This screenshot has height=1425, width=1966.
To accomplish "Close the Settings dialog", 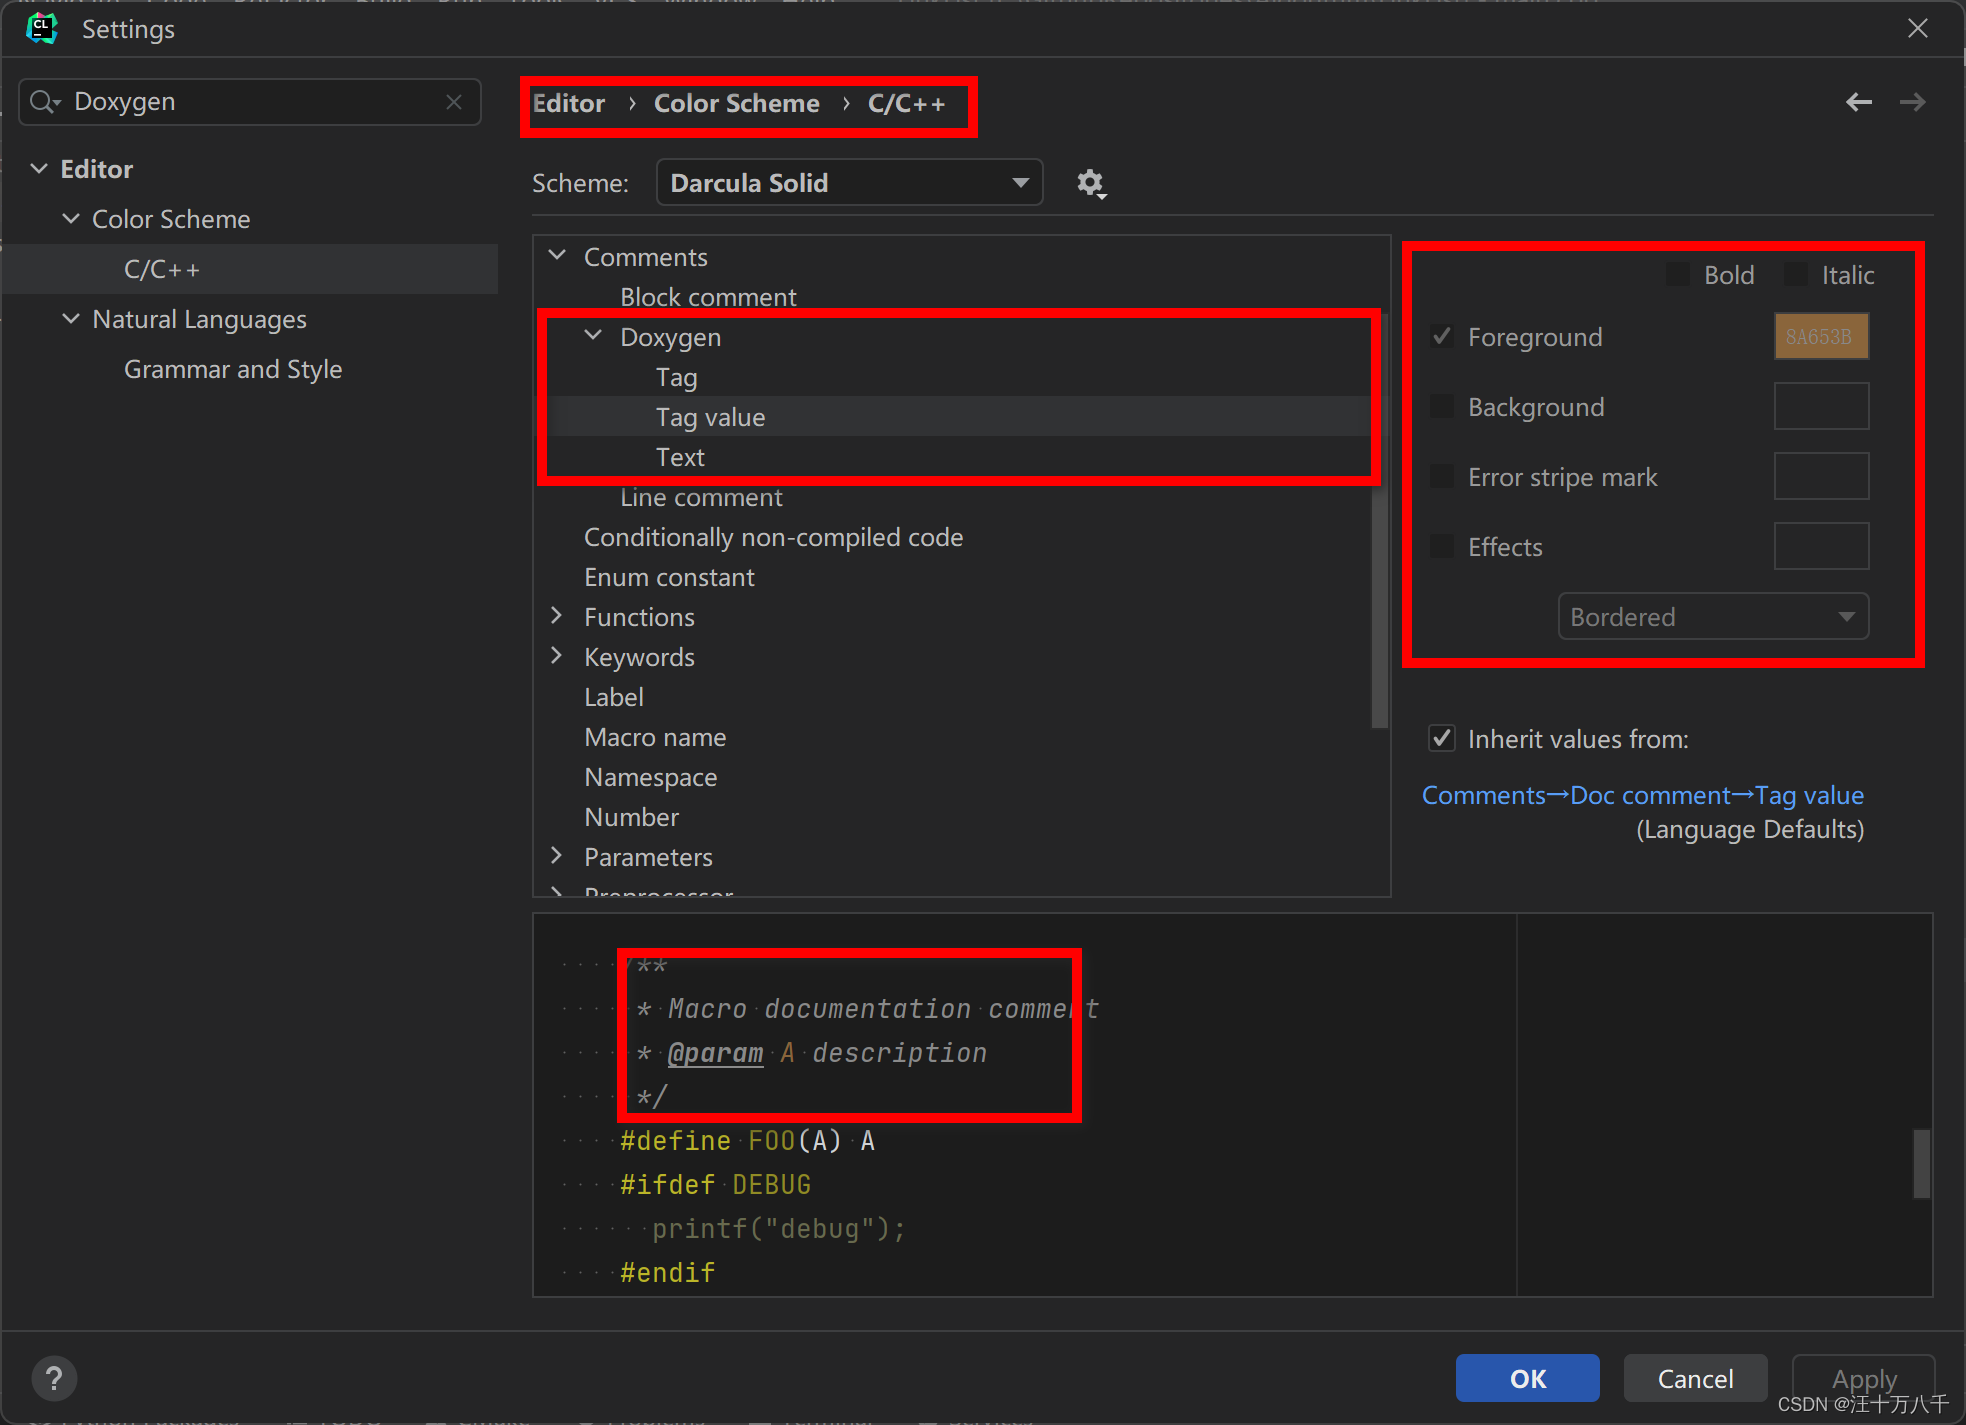I will 1917,28.
